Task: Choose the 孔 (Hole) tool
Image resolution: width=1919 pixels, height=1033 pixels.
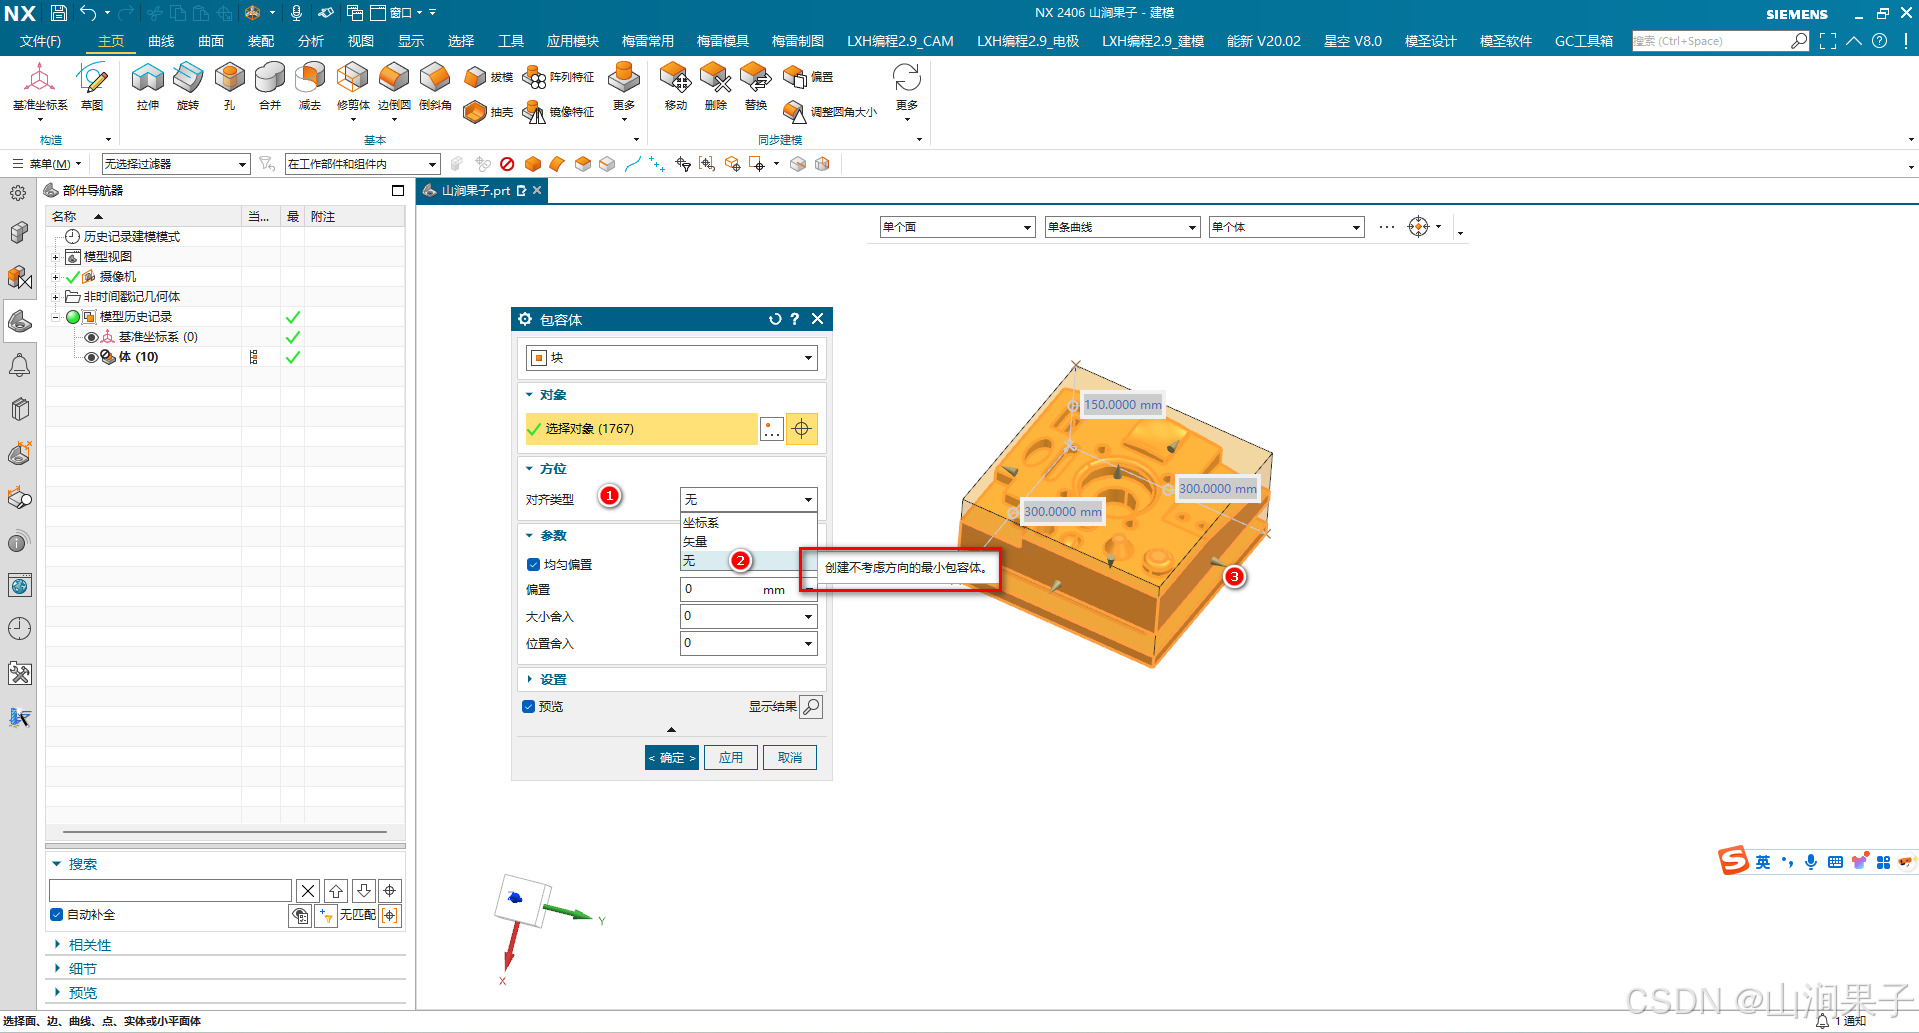Action: (229, 86)
